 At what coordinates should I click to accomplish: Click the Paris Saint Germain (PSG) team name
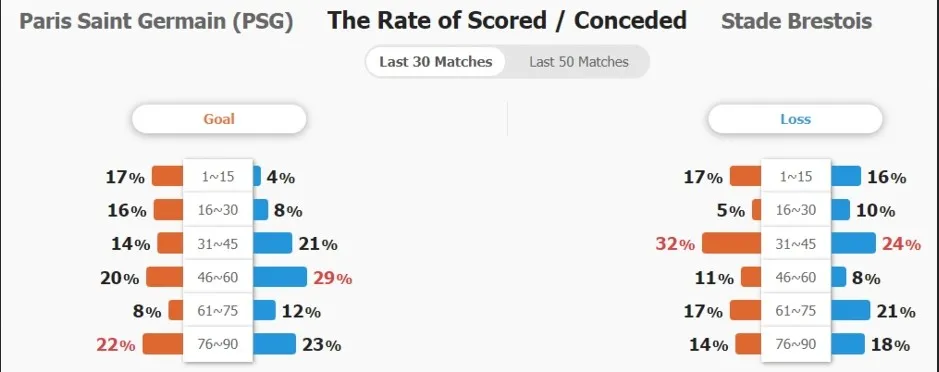(156, 22)
